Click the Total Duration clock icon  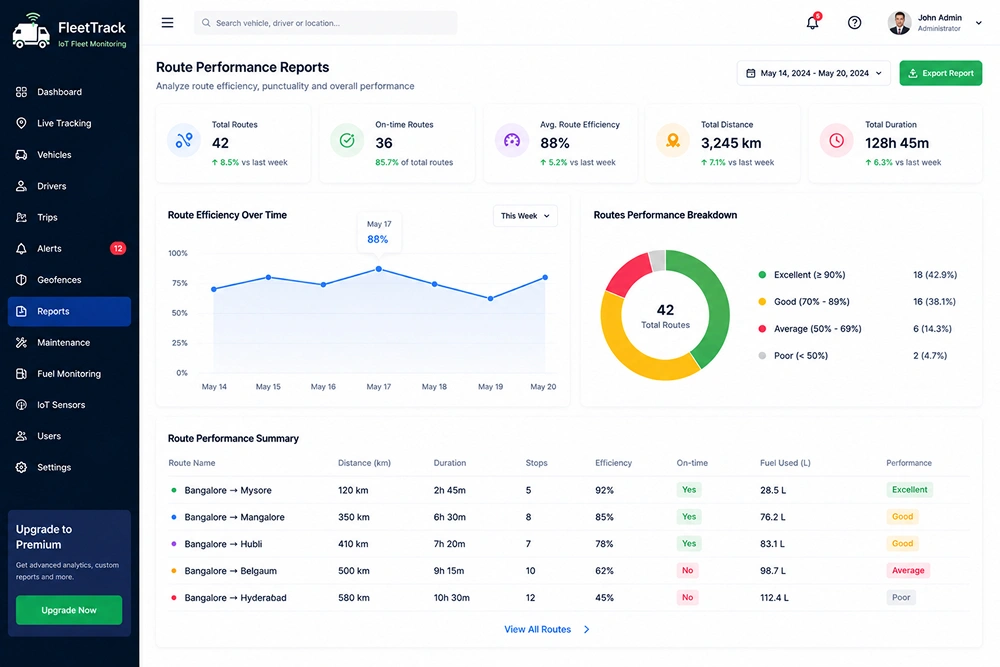tap(836, 140)
